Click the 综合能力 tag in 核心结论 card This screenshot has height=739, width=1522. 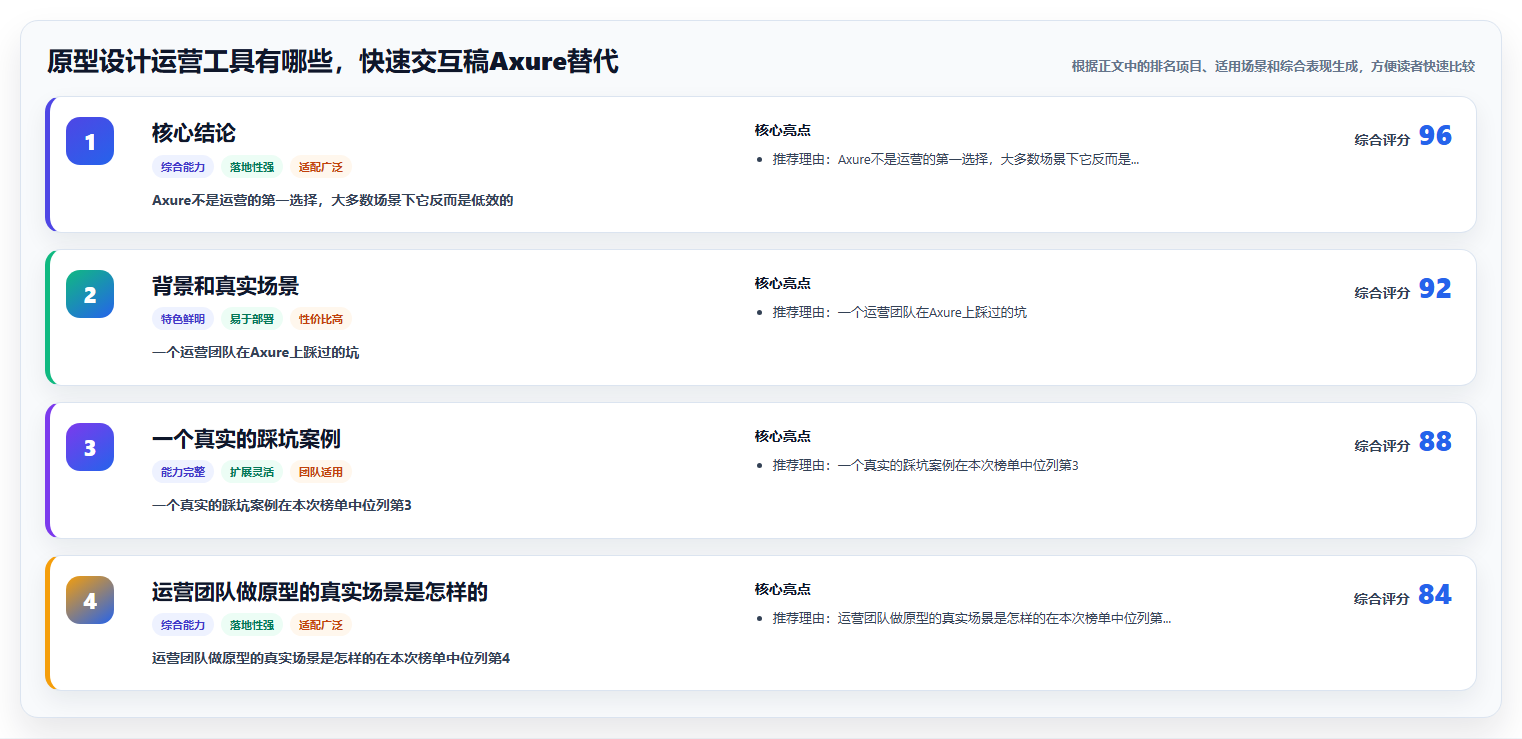point(183,167)
